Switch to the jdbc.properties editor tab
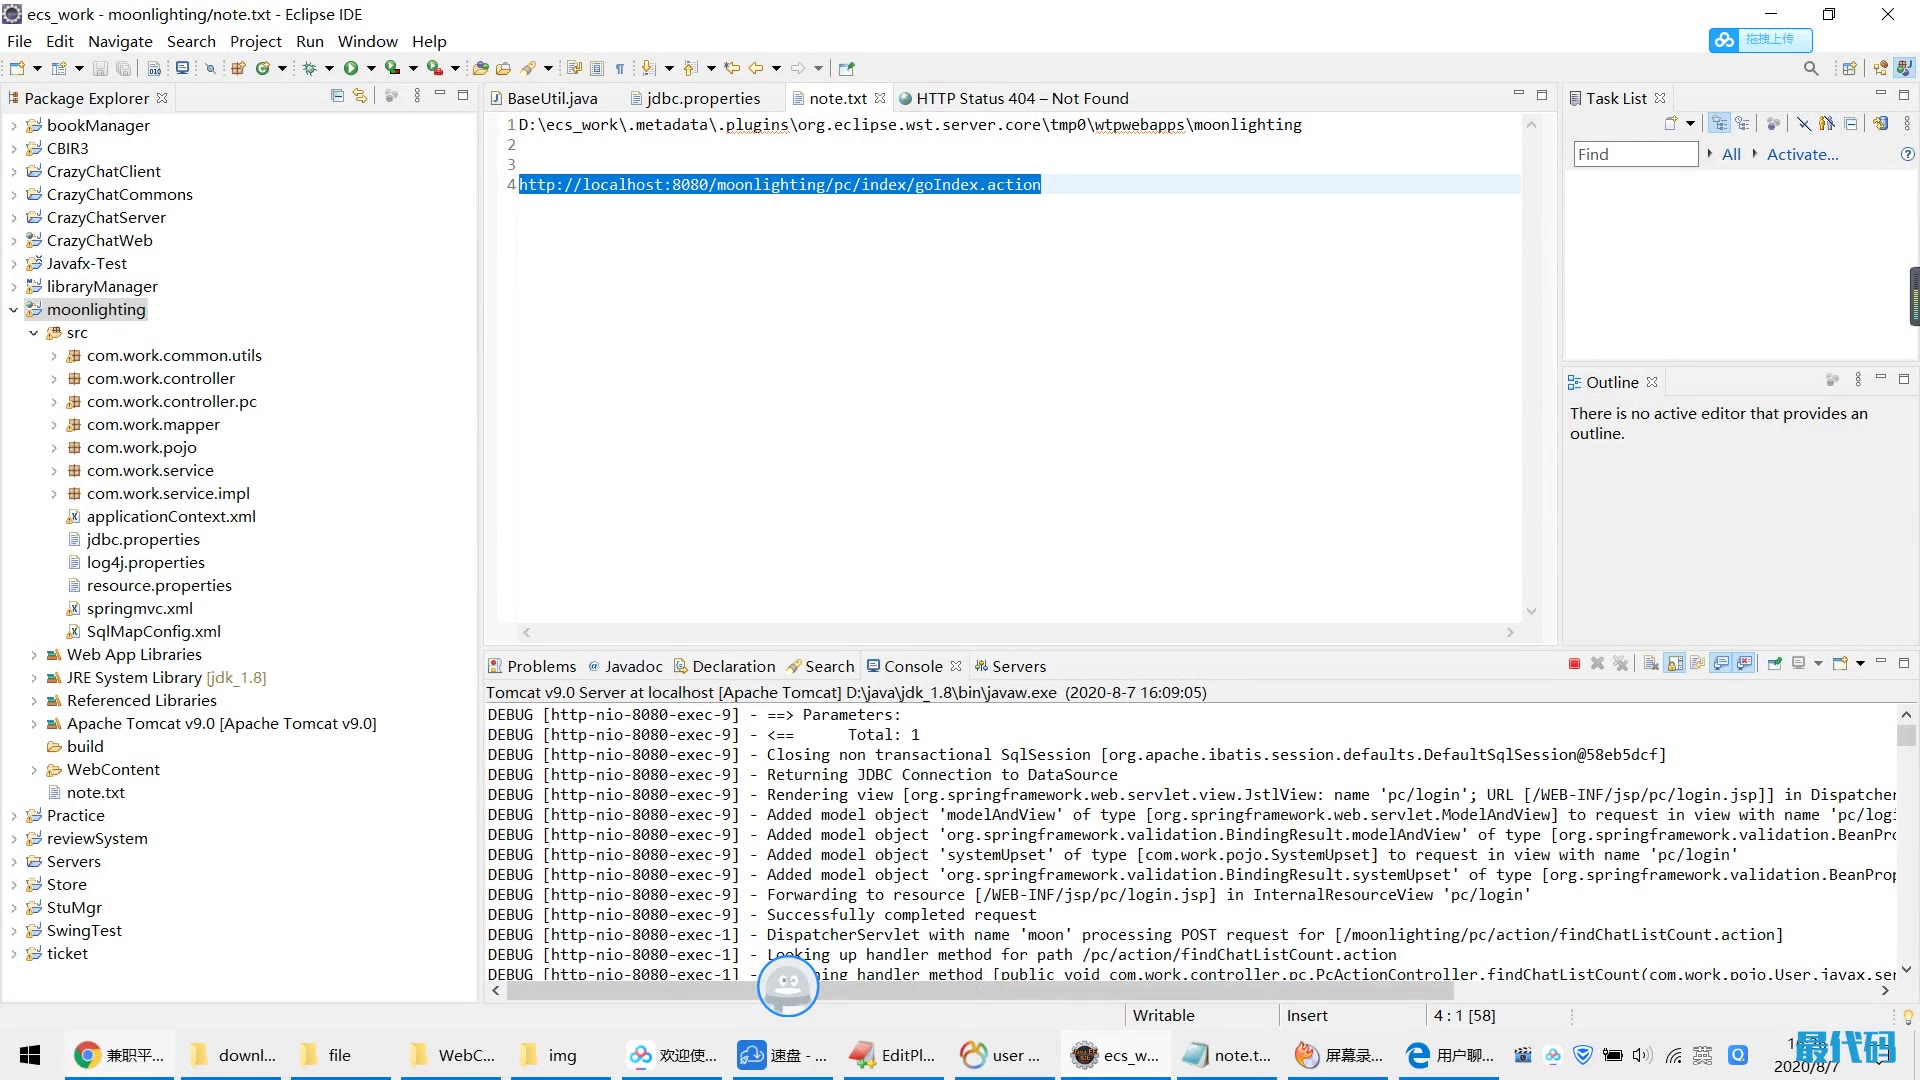The width and height of the screenshot is (1920, 1080). pyautogui.click(x=694, y=98)
